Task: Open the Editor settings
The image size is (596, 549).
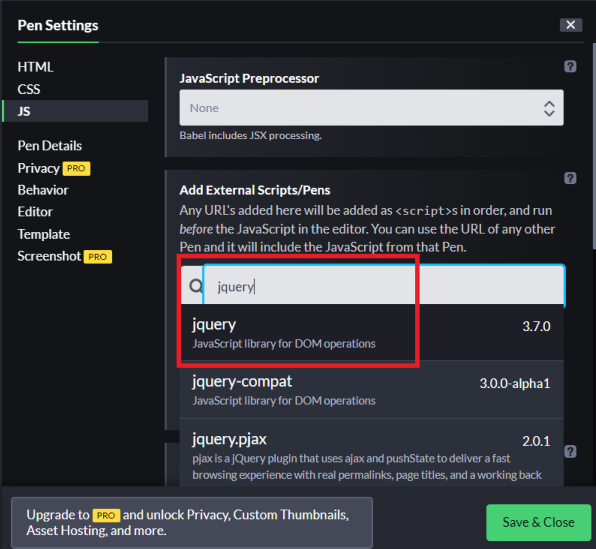Action: (x=35, y=212)
